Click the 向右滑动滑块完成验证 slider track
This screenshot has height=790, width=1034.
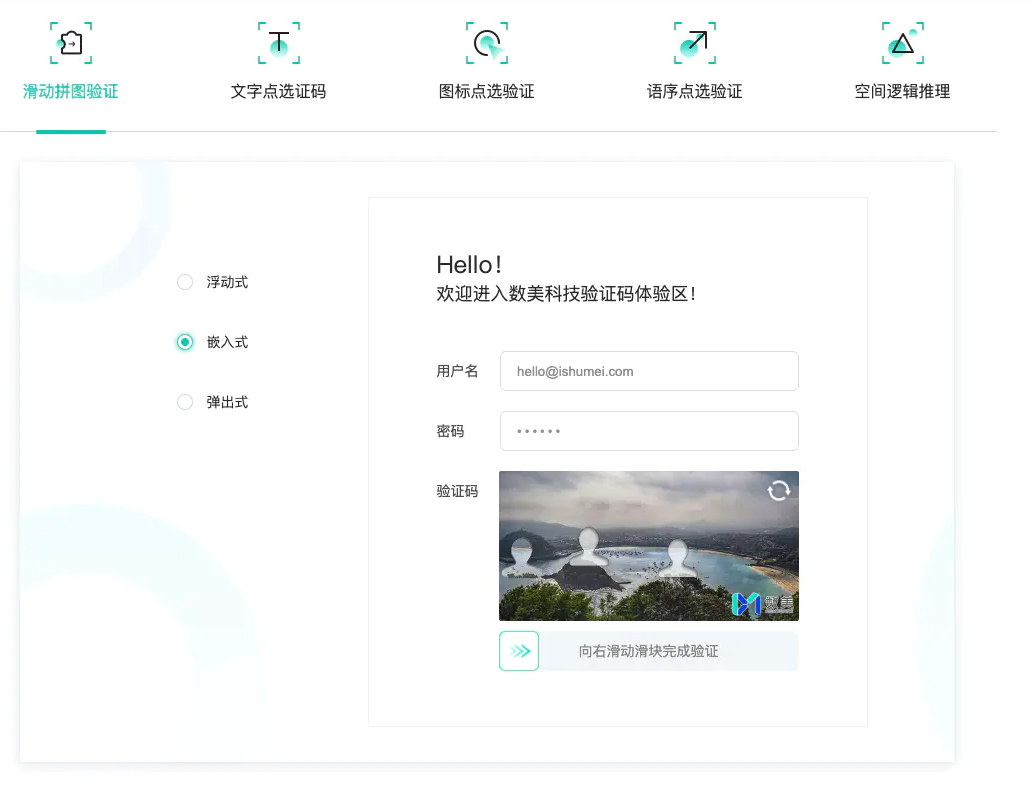[x=649, y=651]
